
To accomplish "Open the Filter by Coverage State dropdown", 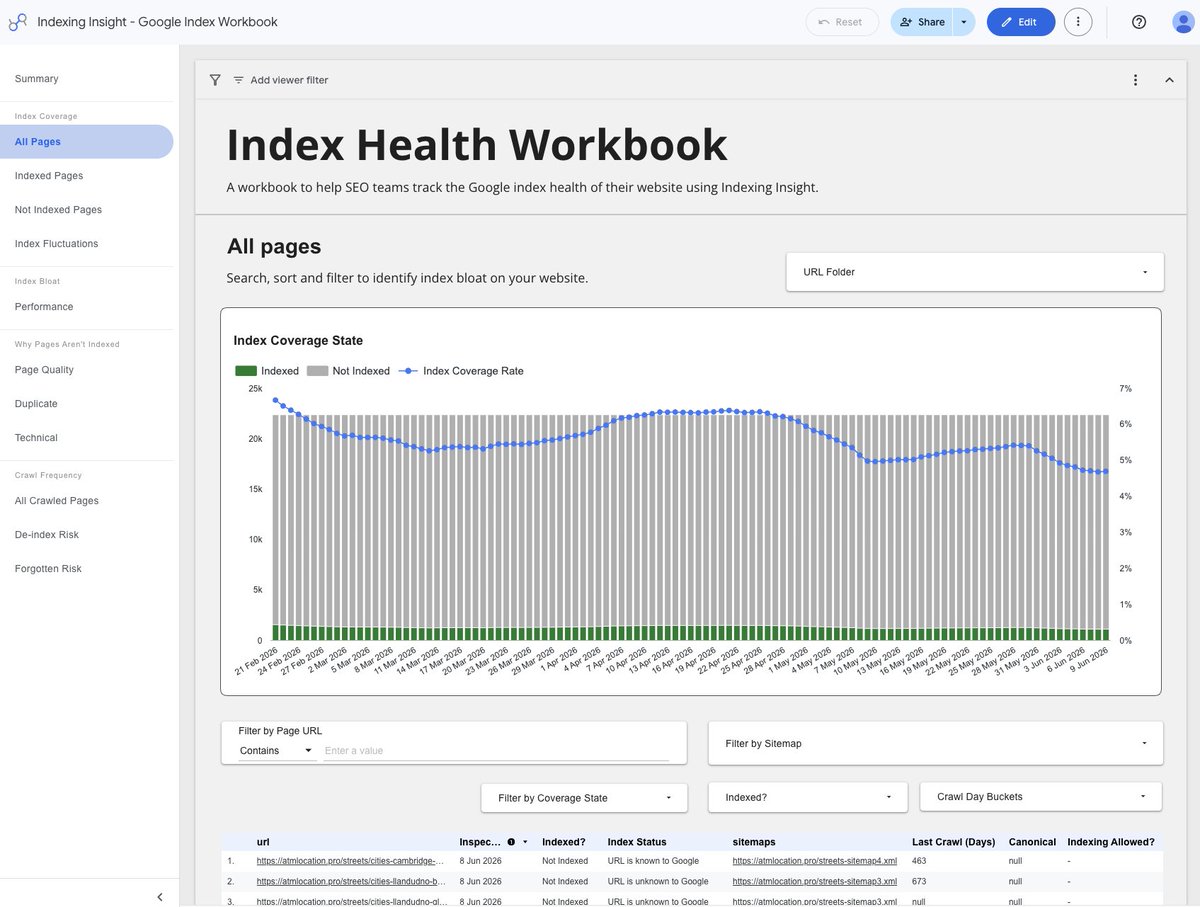I will 584,798.
